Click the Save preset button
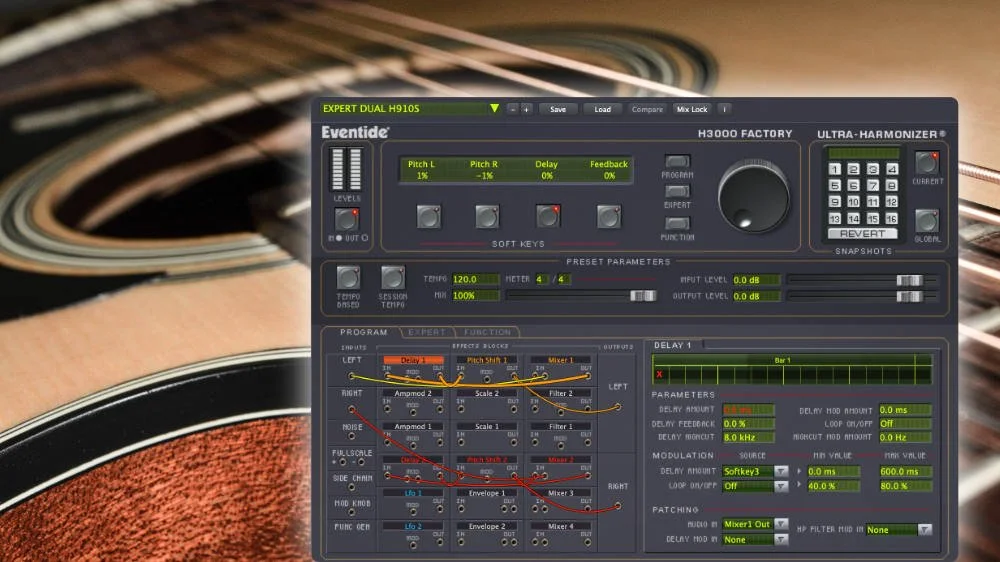This screenshot has width=1000, height=562. click(558, 110)
